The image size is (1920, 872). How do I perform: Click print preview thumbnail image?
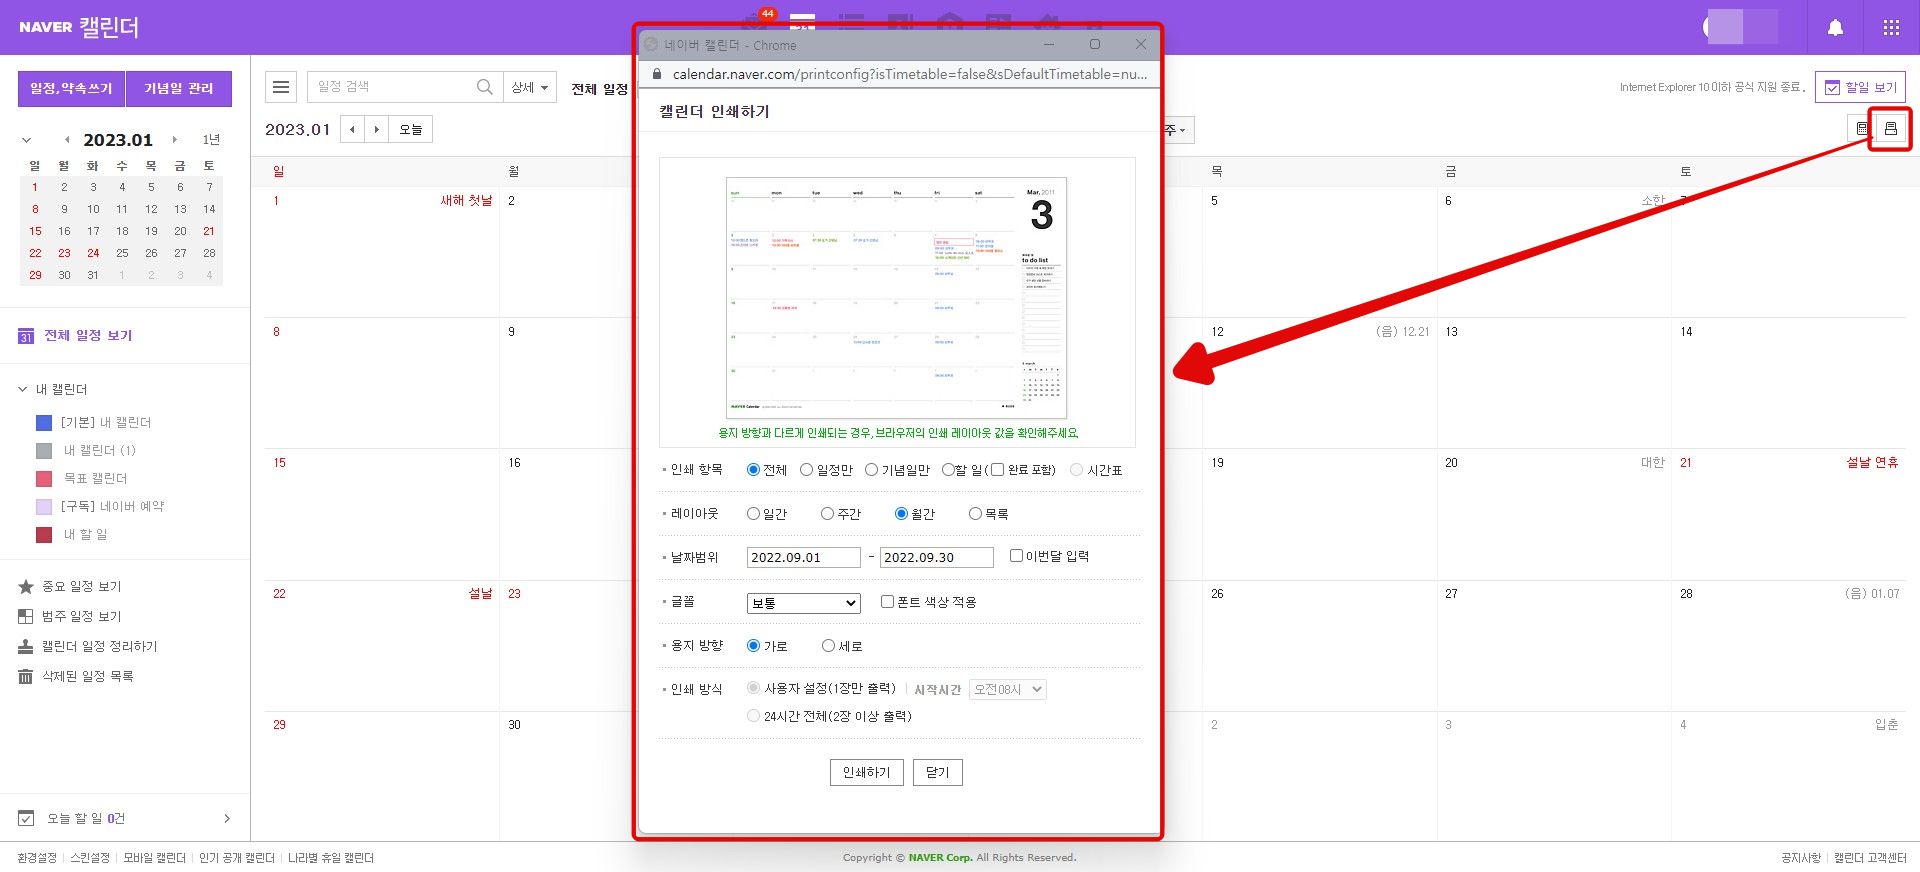pyautogui.click(x=896, y=298)
